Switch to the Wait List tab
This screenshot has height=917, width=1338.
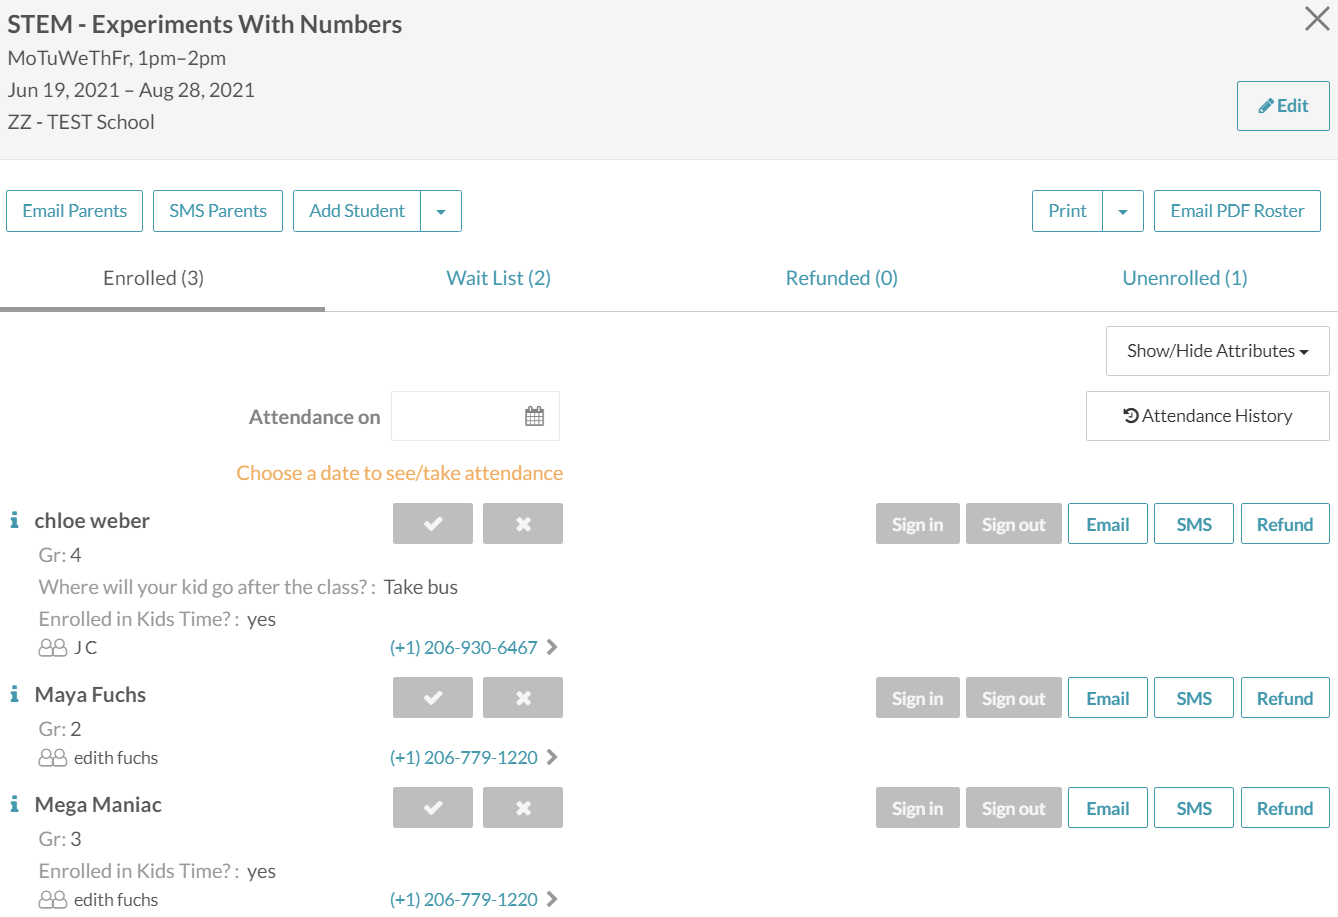[498, 278]
